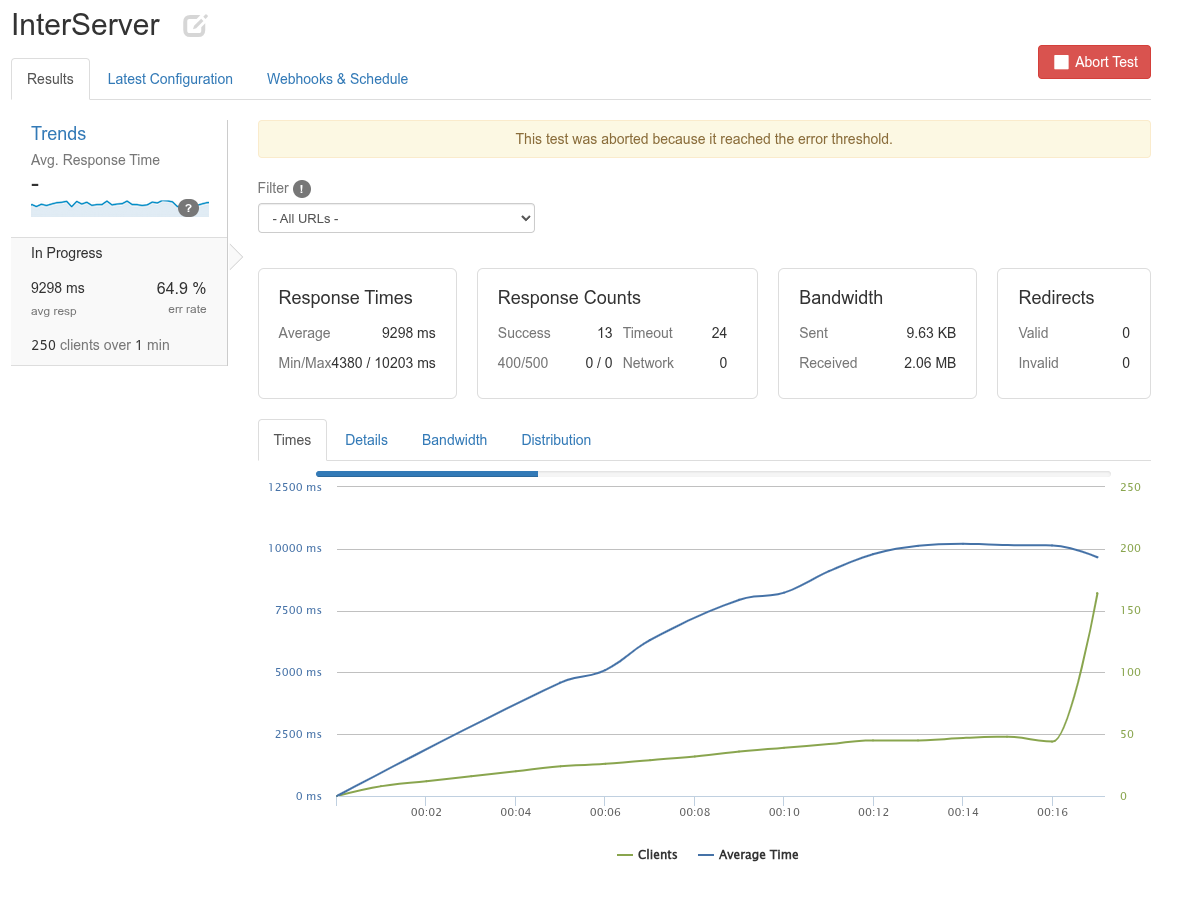Viewport: 1194px width, 897px height.
Task: Open the Bandwidth chart tab
Action: 454,440
